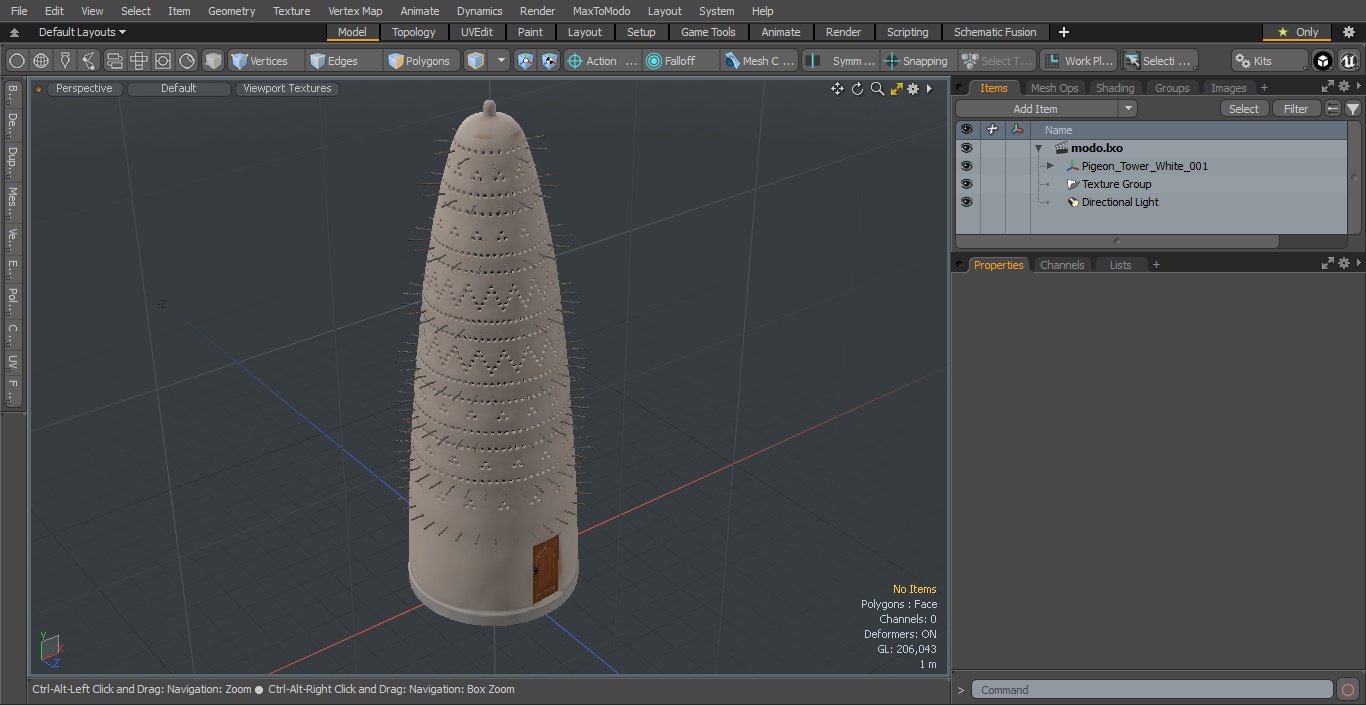
Task: Open the viewport settings gear
Action: click(913, 89)
